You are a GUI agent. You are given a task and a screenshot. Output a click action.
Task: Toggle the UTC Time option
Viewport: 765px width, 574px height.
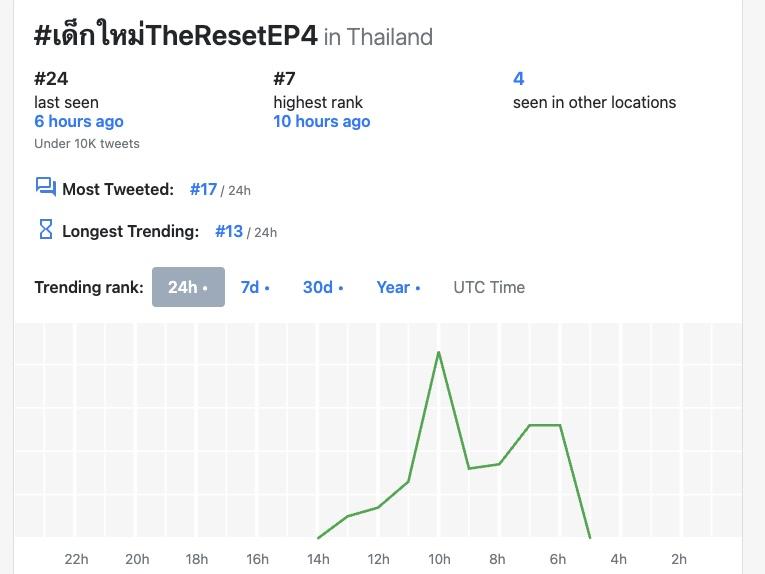tap(489, 287)
